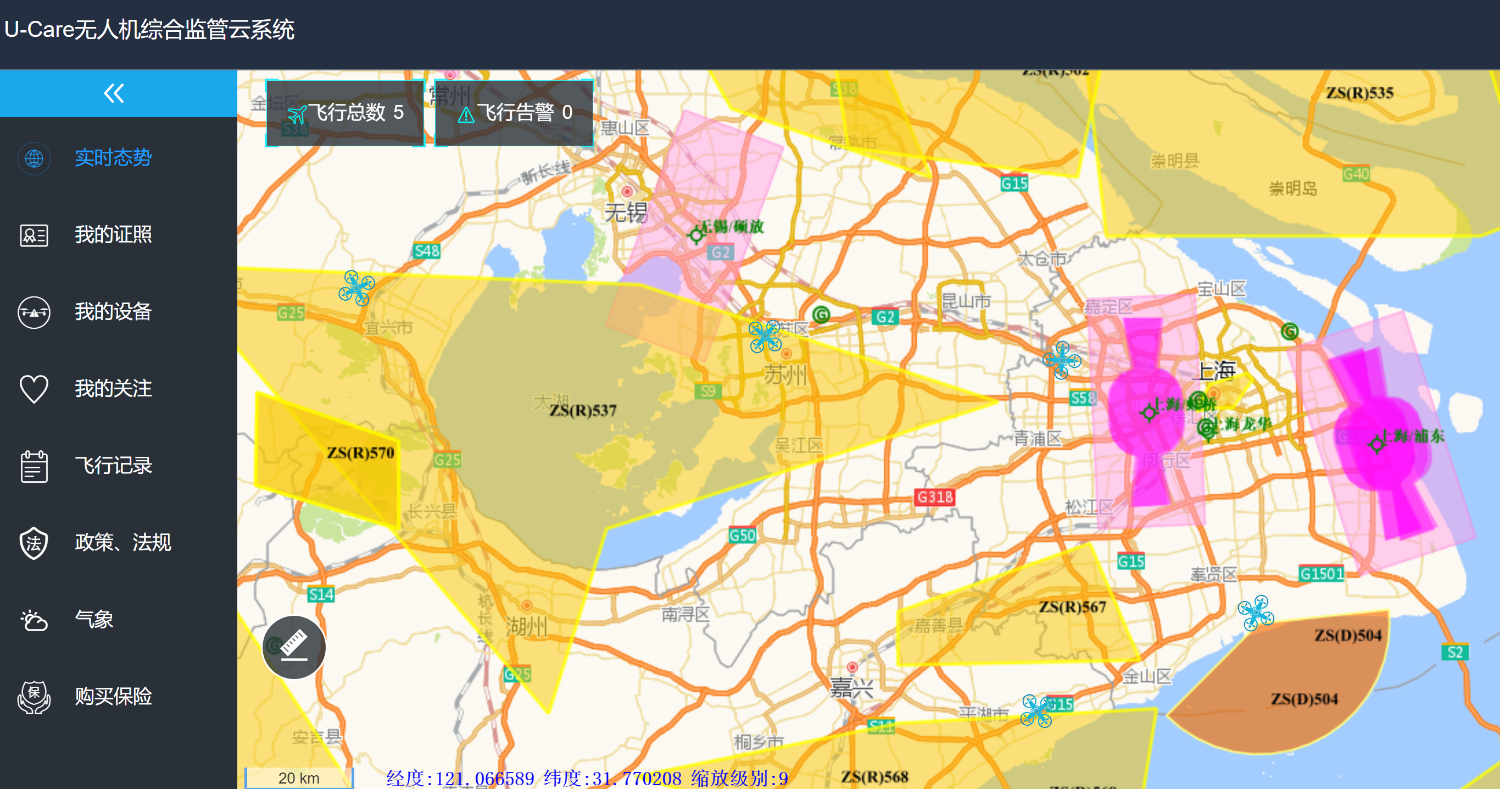Click the warning triangle icon in 飞行告警
Image resolution: width=1500 pixels, height=789 pixels.
[466, 115]
